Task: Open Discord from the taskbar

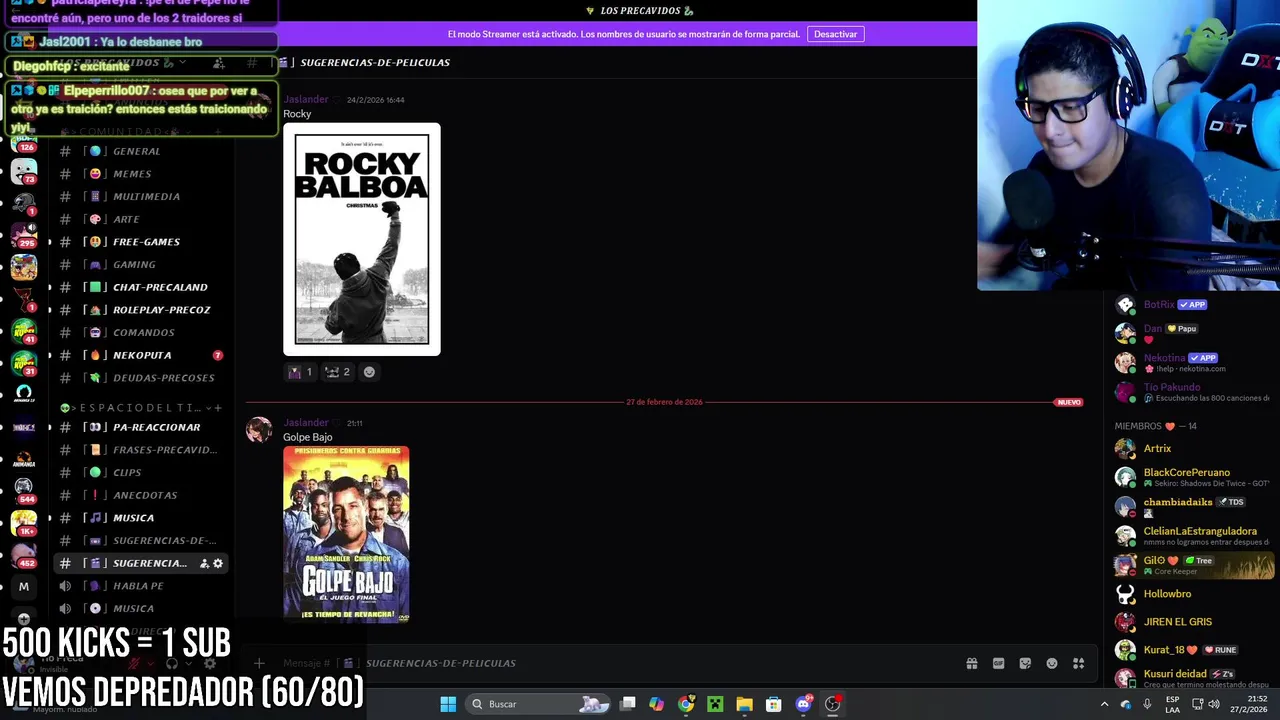Action: click(803, 704)
